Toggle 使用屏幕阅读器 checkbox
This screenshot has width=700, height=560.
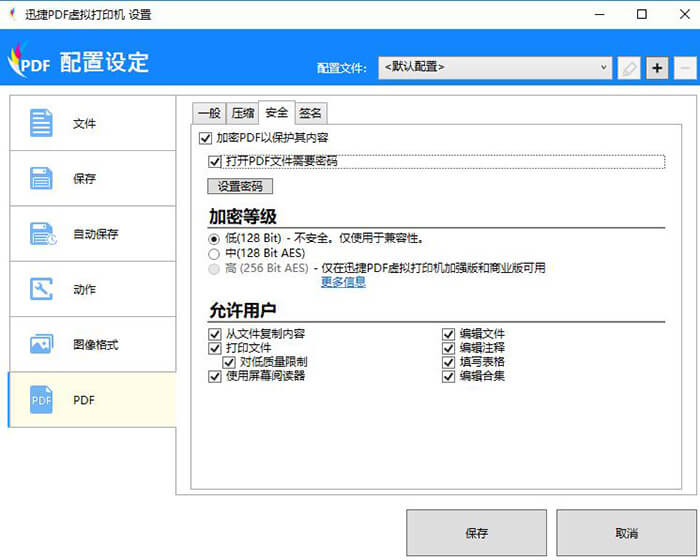215,376
